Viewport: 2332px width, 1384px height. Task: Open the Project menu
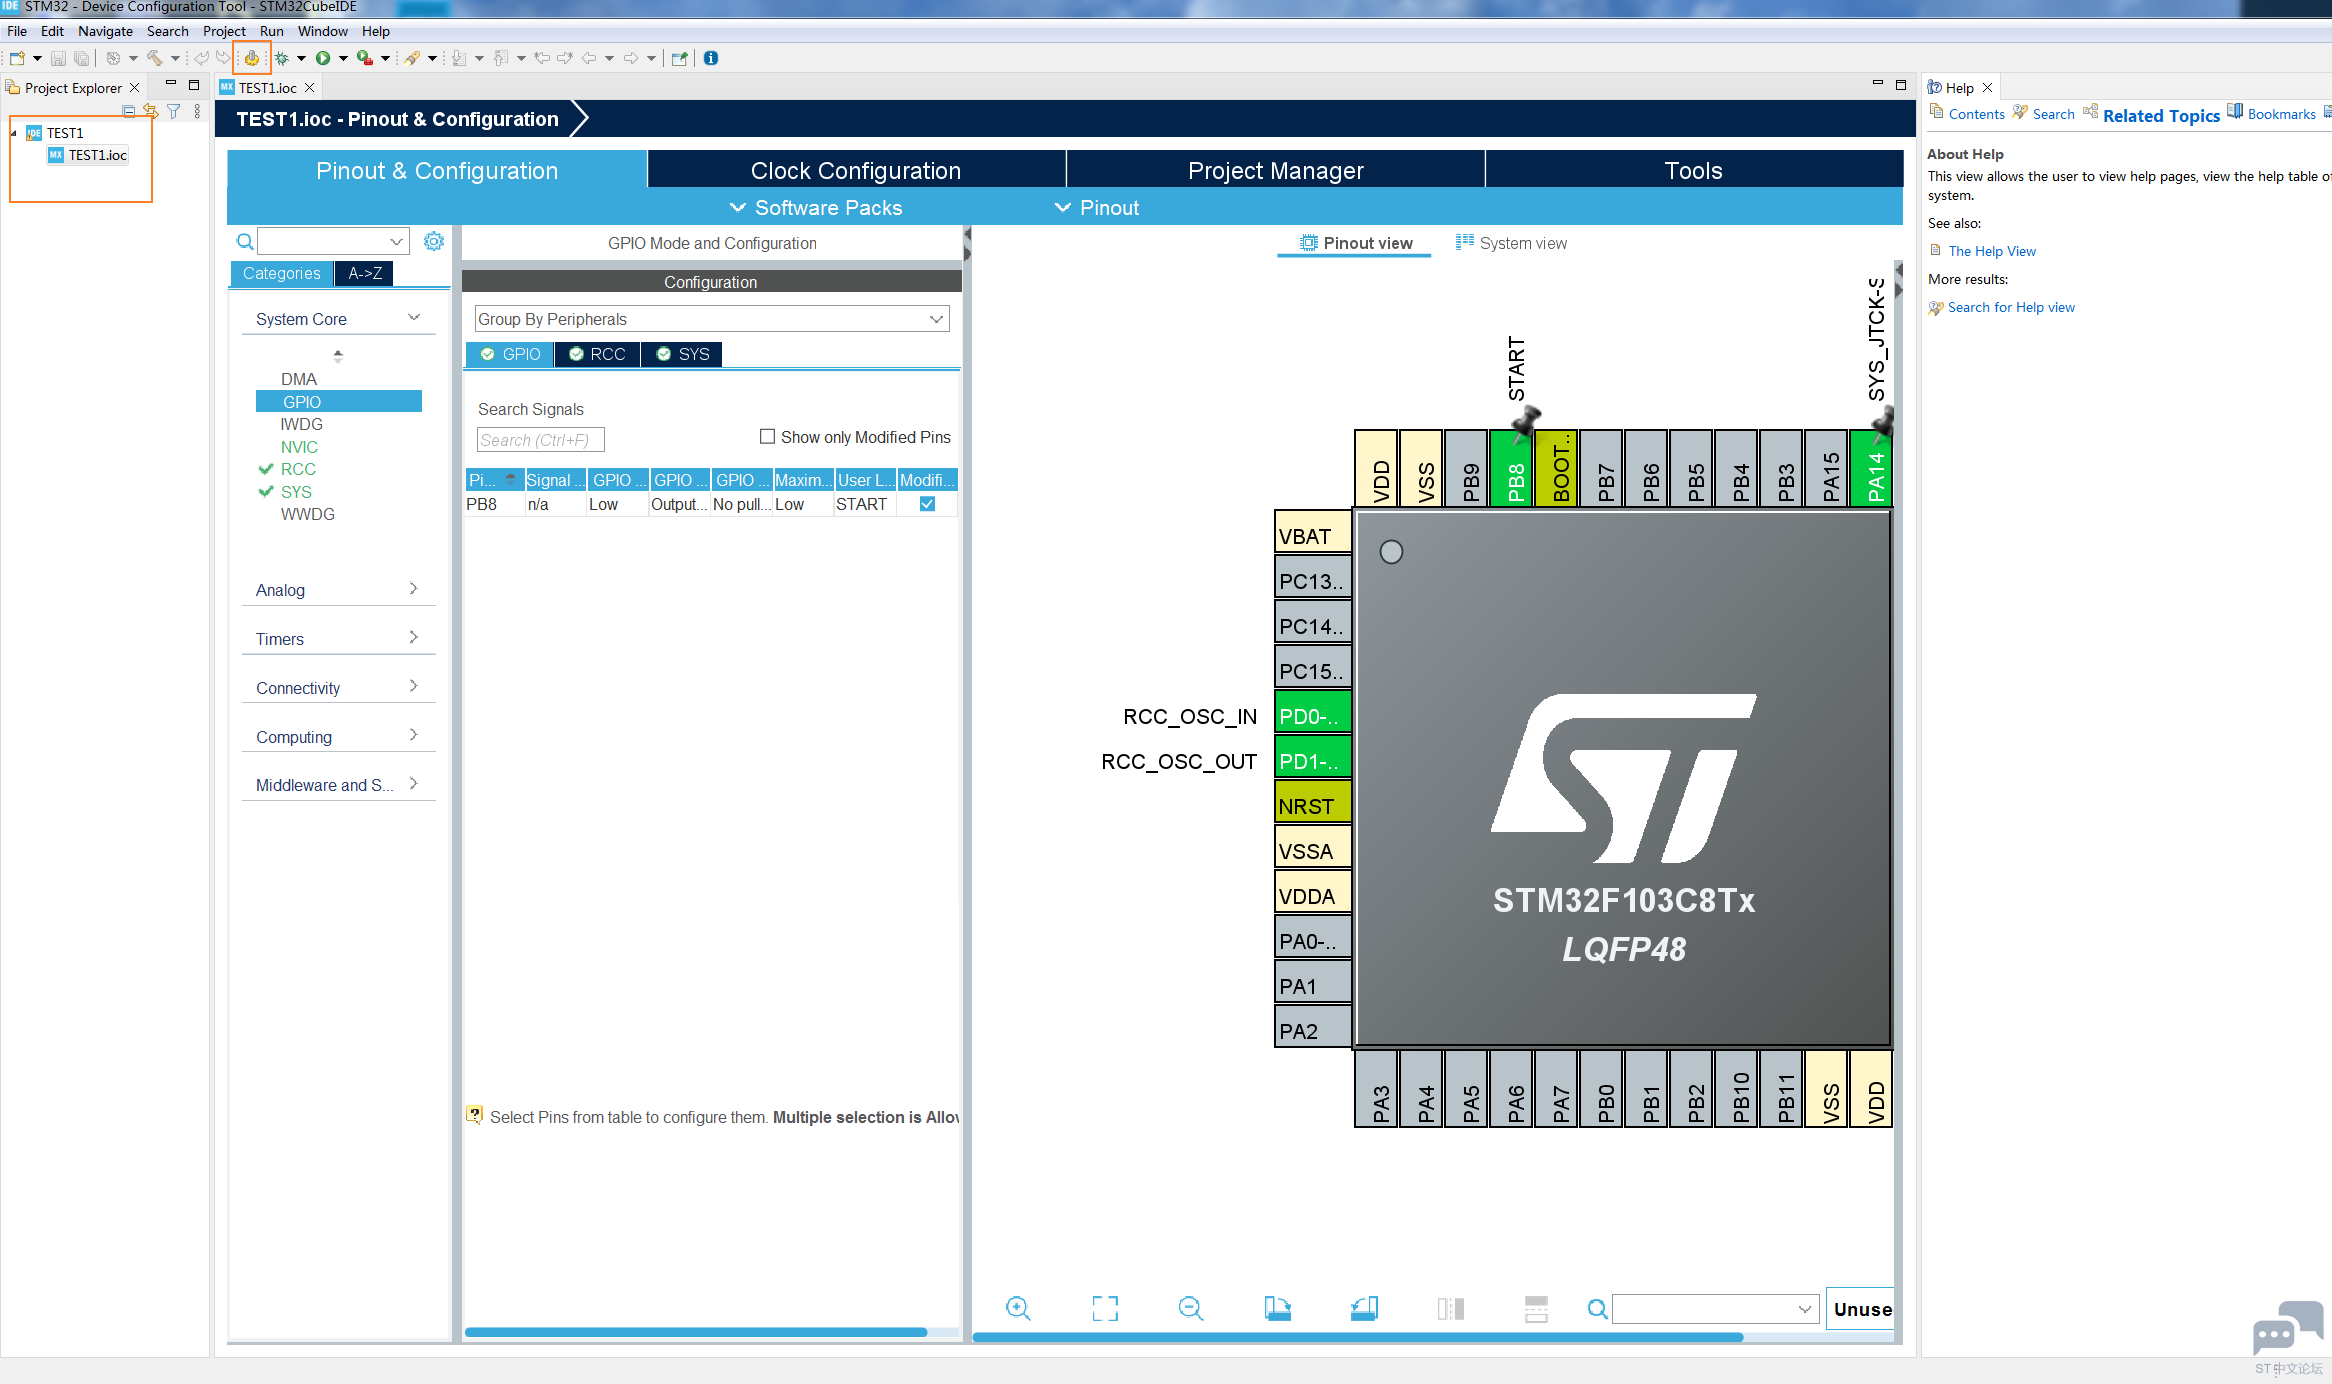point(224,31)
